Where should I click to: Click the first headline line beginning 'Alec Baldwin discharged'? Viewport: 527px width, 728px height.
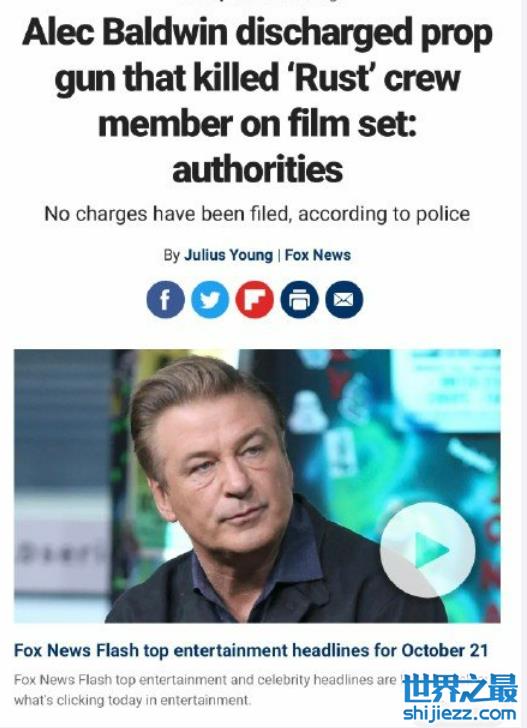257,33
